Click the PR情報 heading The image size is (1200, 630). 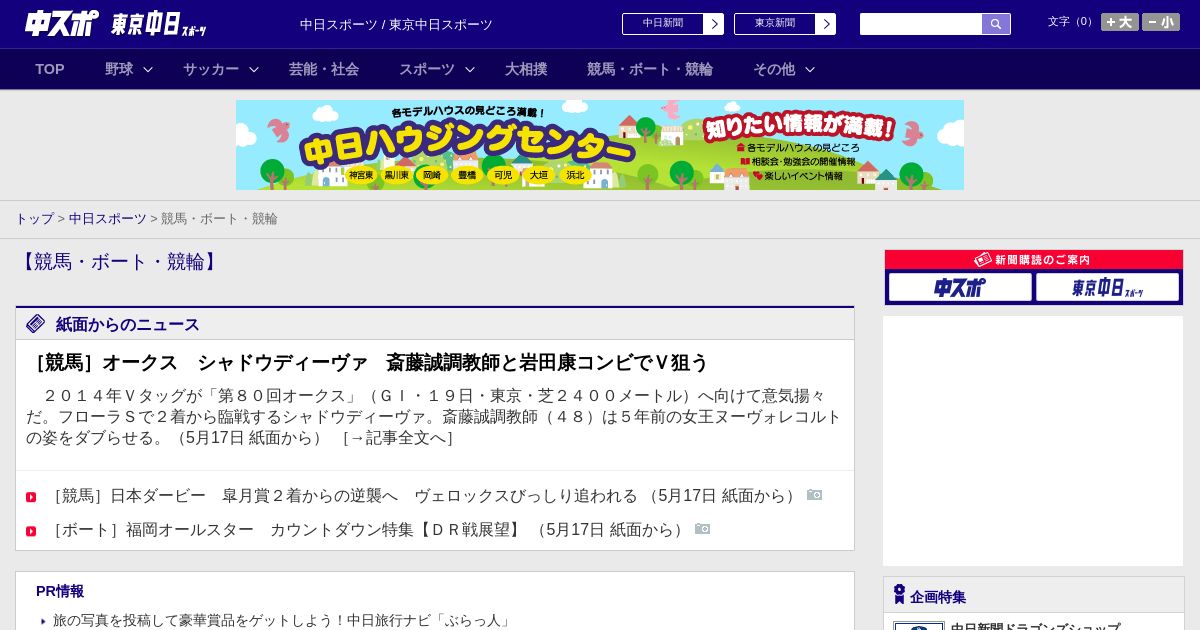[60, 591]
